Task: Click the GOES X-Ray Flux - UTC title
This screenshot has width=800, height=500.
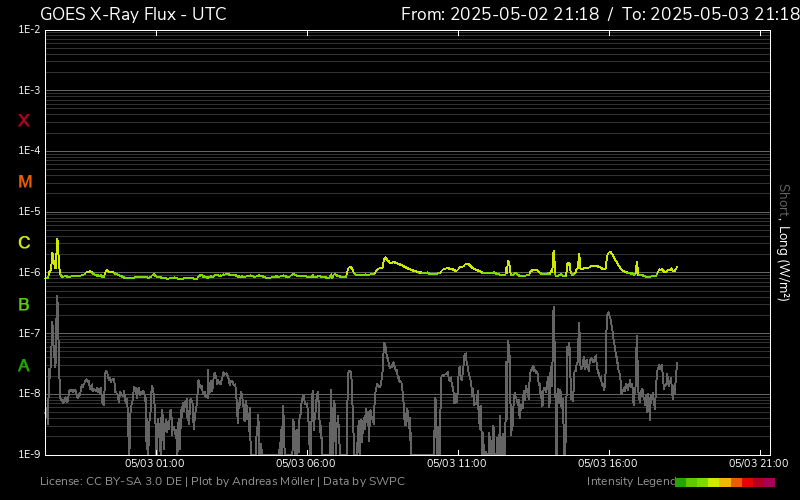Action: click(x=133, y=14)
